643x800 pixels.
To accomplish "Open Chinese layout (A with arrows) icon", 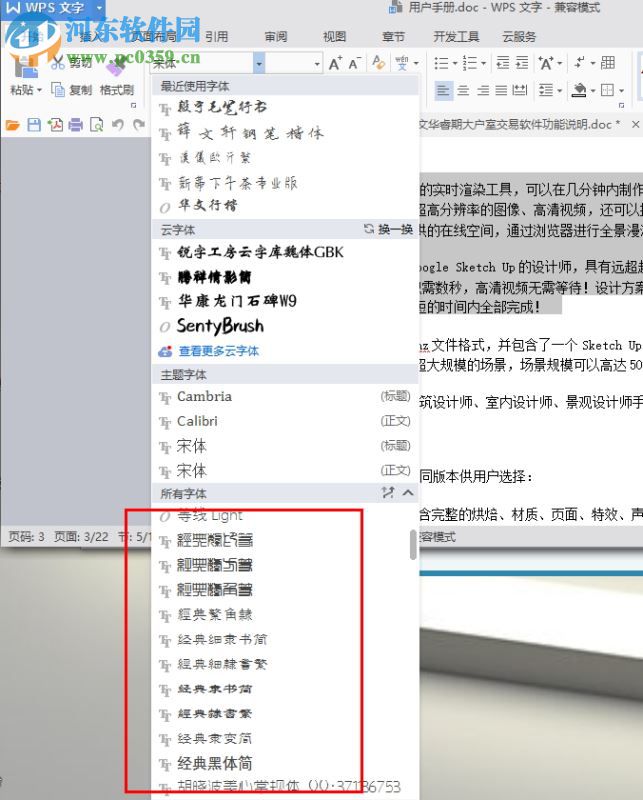I will point(546,63).
